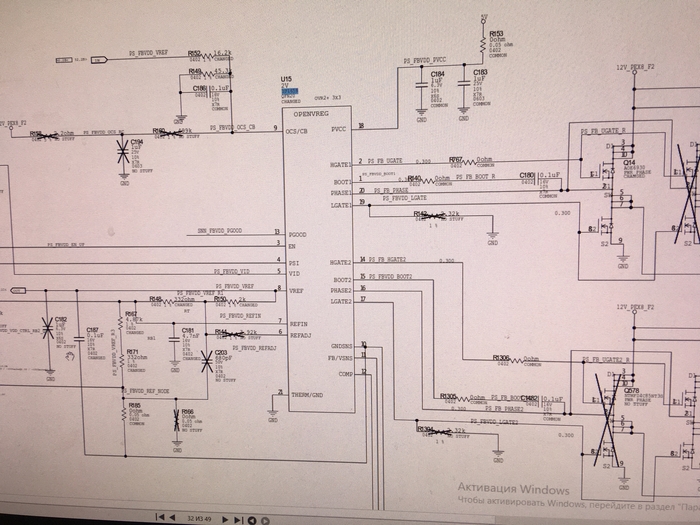
Task: Click the crossed-out C194 capacitor
Action: pyautogui.click(x=123, y=151)
